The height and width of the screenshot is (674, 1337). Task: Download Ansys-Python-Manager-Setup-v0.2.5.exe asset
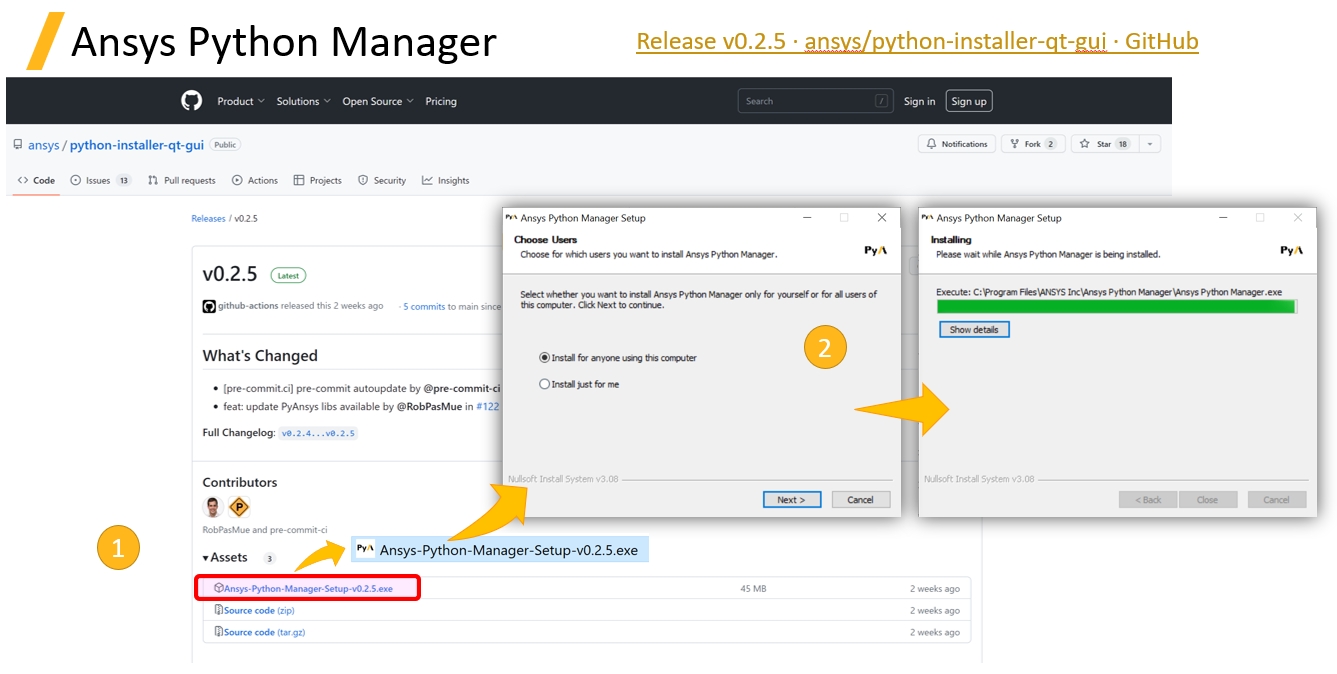[x=308, y=589]
